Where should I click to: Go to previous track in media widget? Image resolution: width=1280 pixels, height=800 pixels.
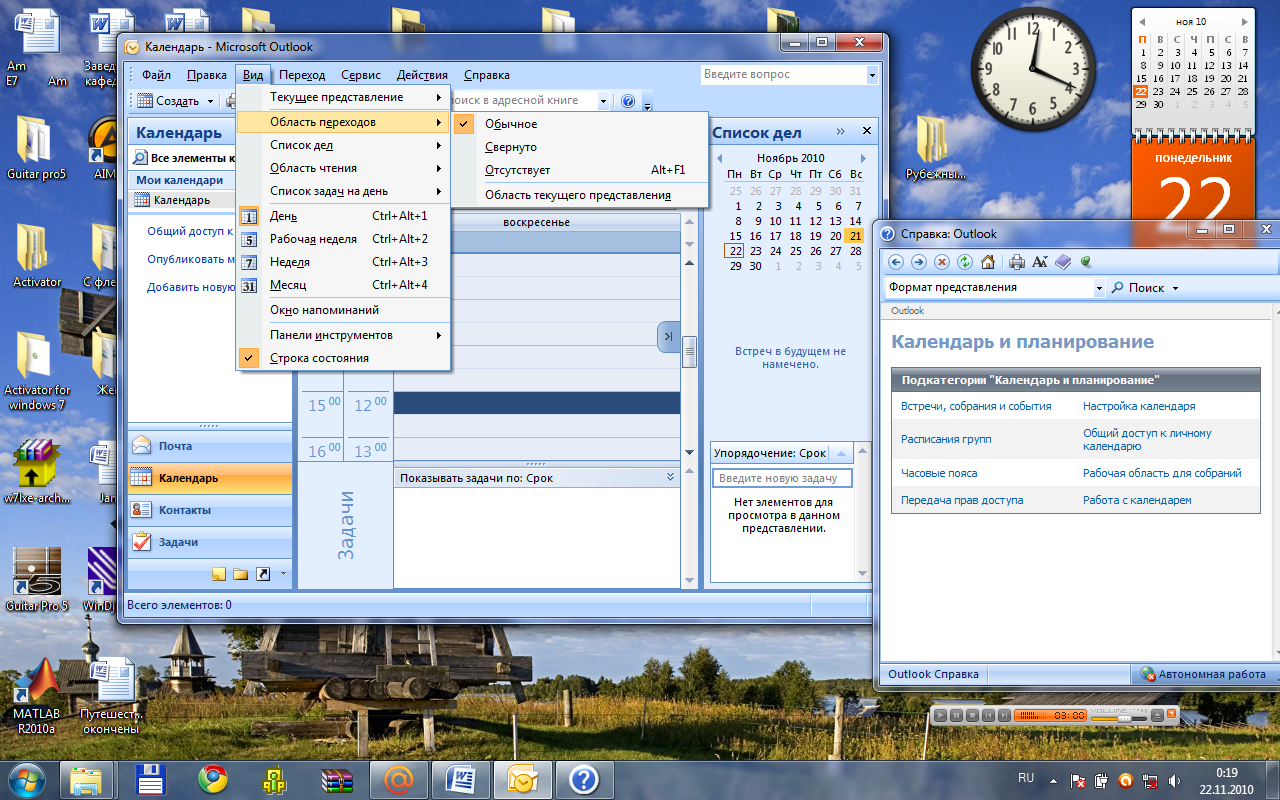point(988,715)
